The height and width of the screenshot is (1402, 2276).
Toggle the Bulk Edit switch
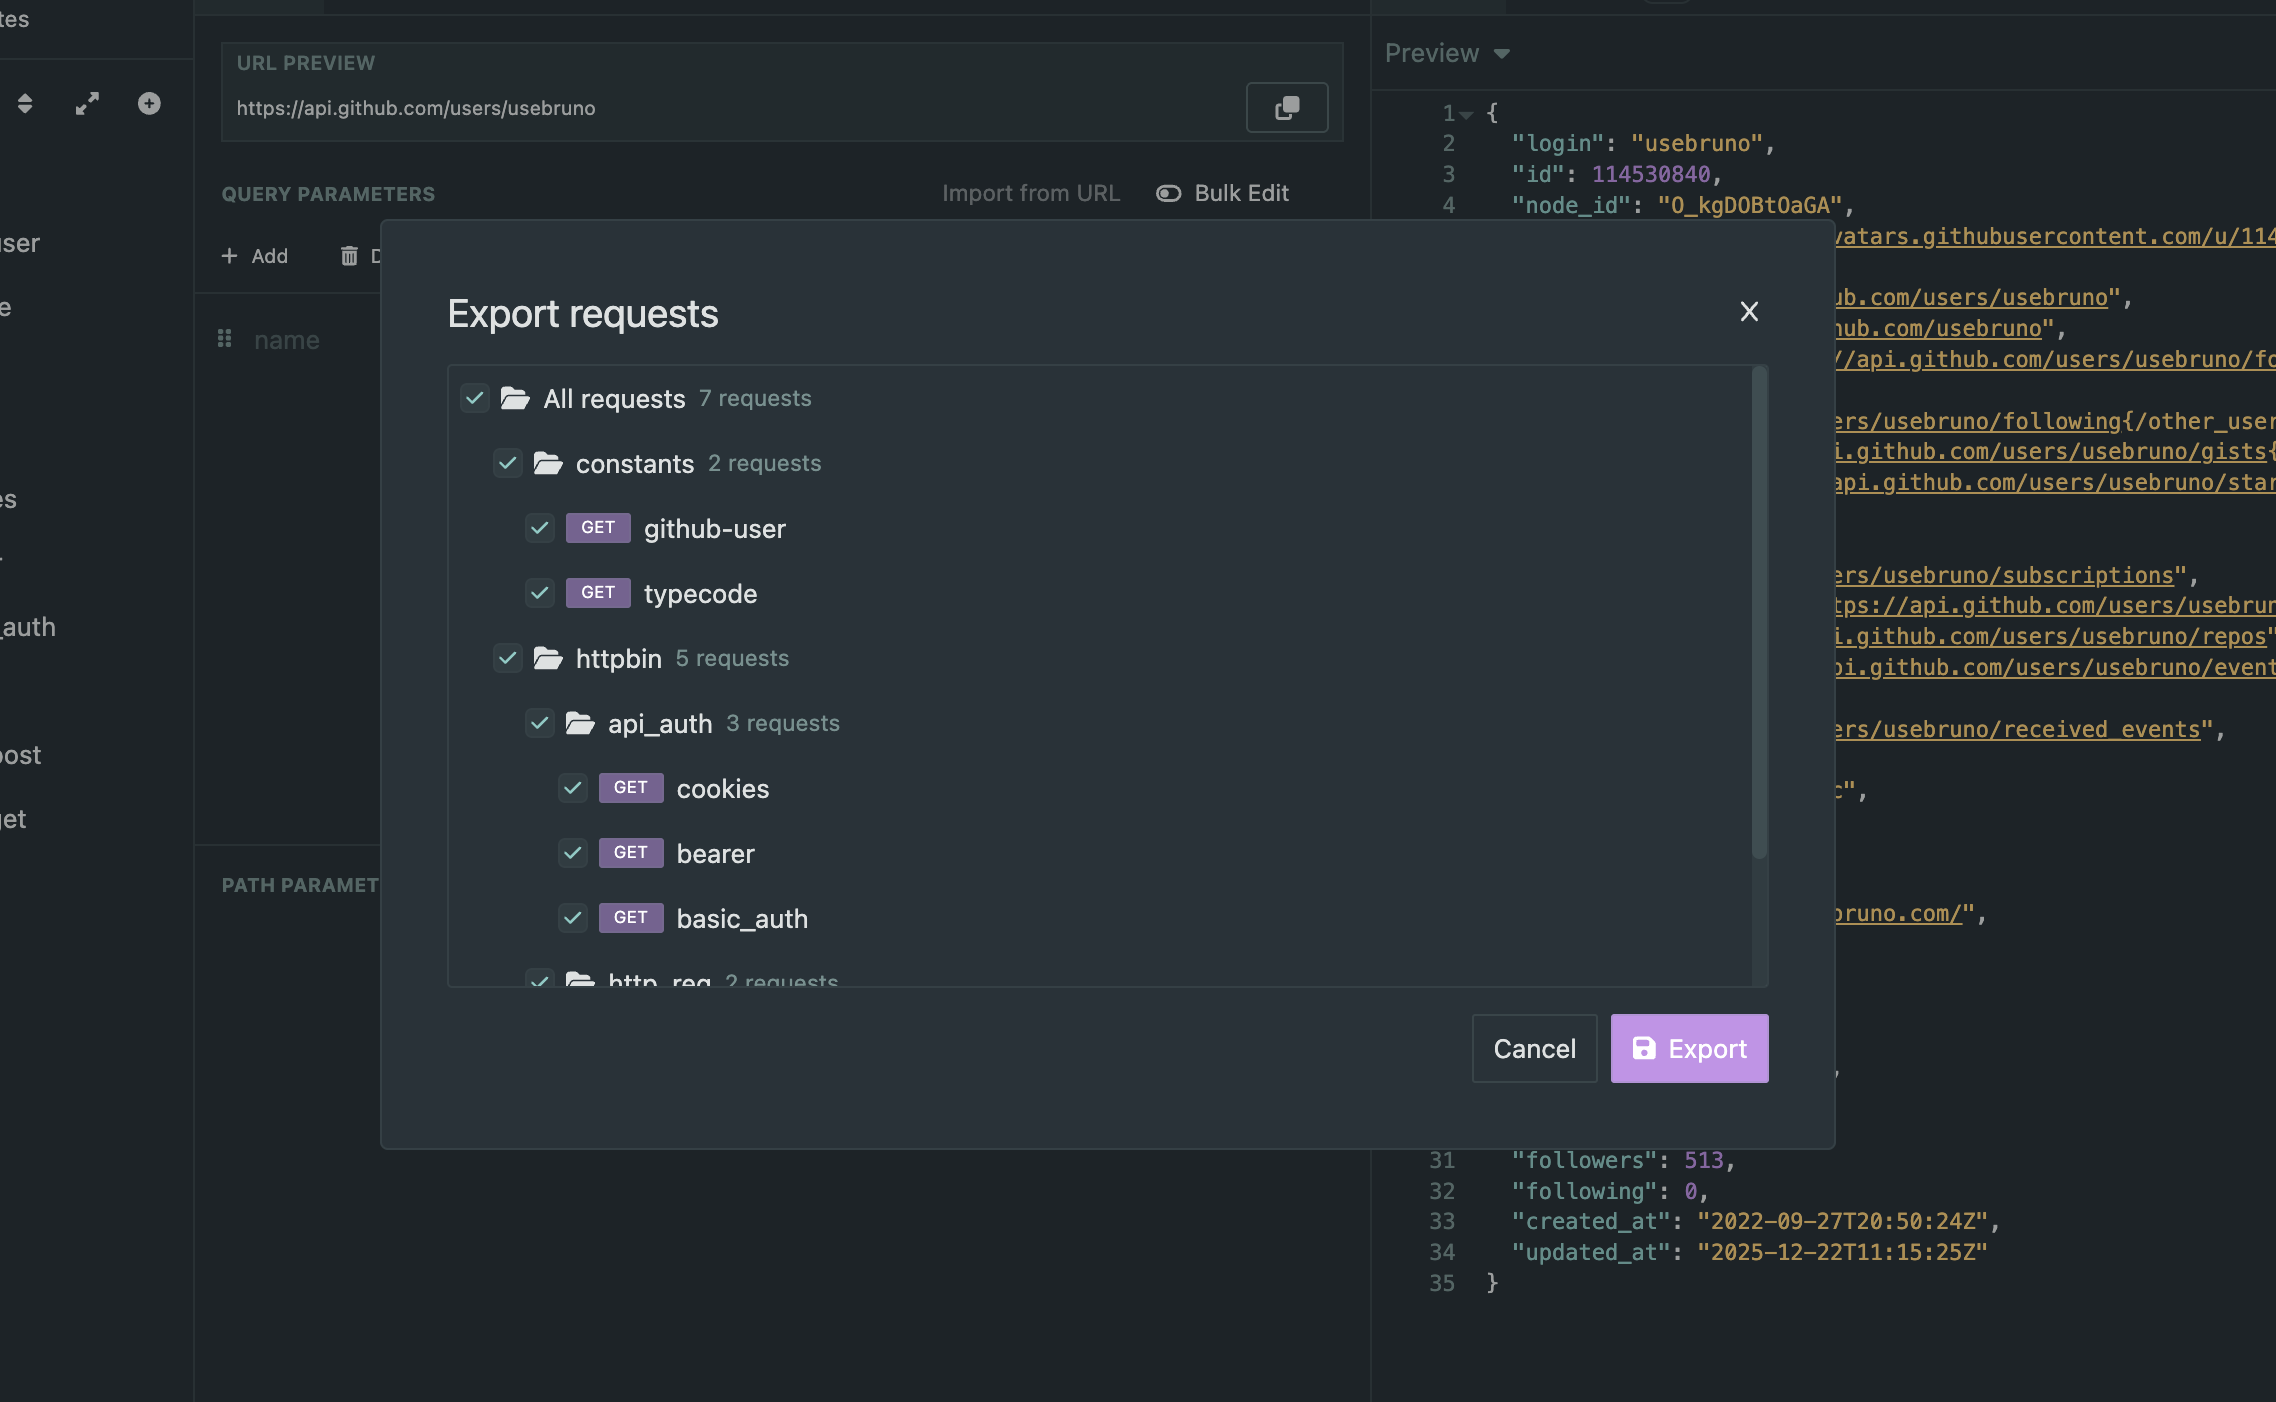point(1168,193)
